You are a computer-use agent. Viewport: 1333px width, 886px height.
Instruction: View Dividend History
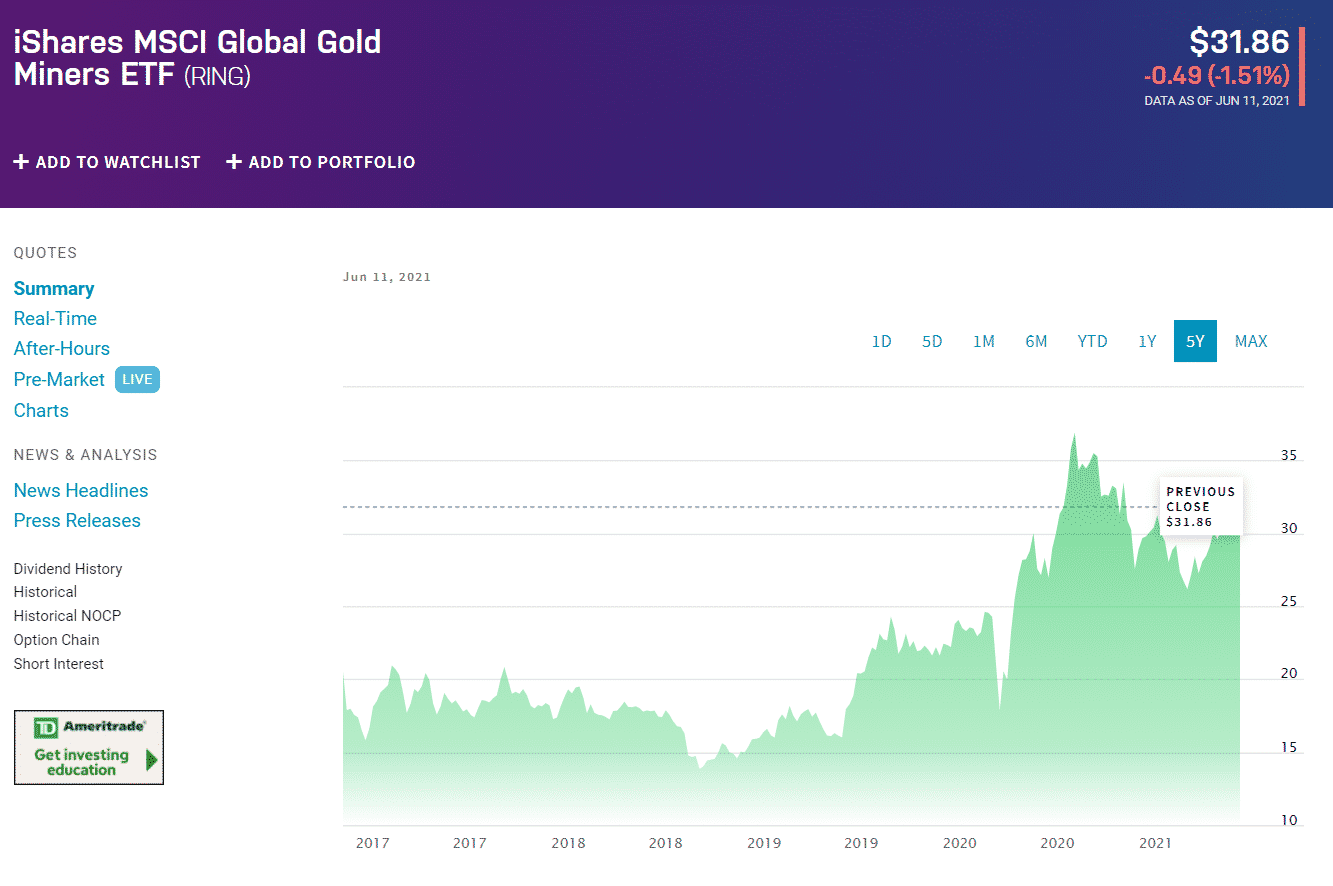(68, 569)
